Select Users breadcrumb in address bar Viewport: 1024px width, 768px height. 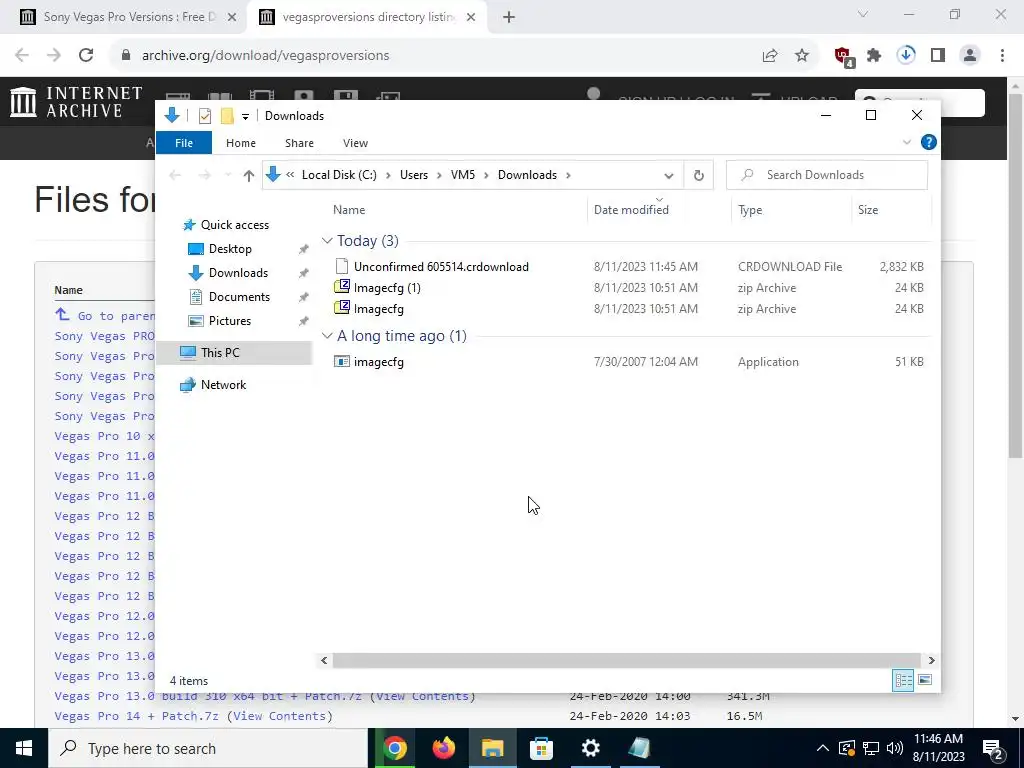coord(414,175)
